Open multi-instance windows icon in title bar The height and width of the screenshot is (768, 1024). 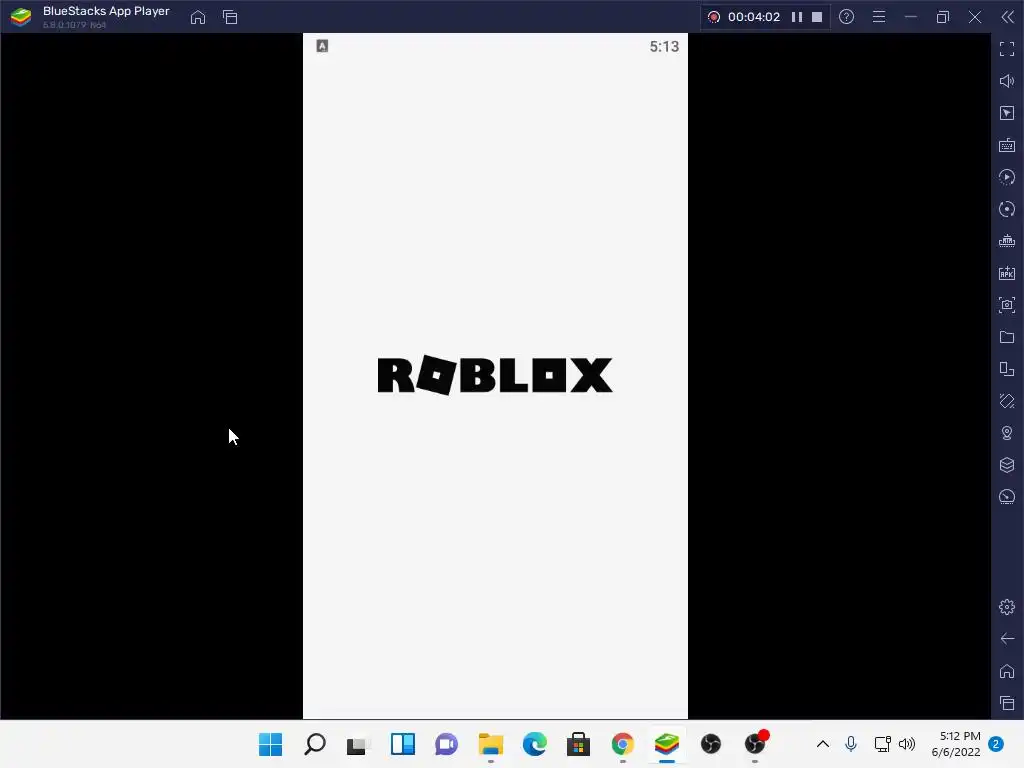tap(230, 17)
